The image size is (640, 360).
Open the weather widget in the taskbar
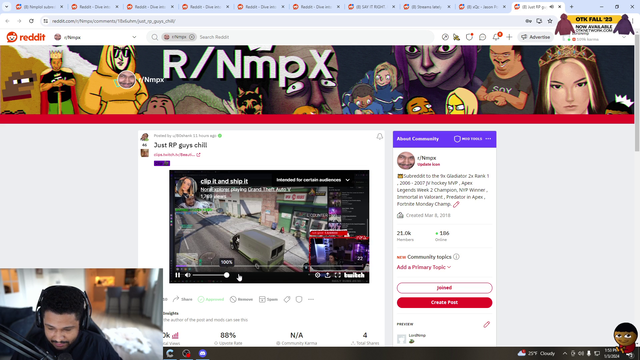pos(537,353)
